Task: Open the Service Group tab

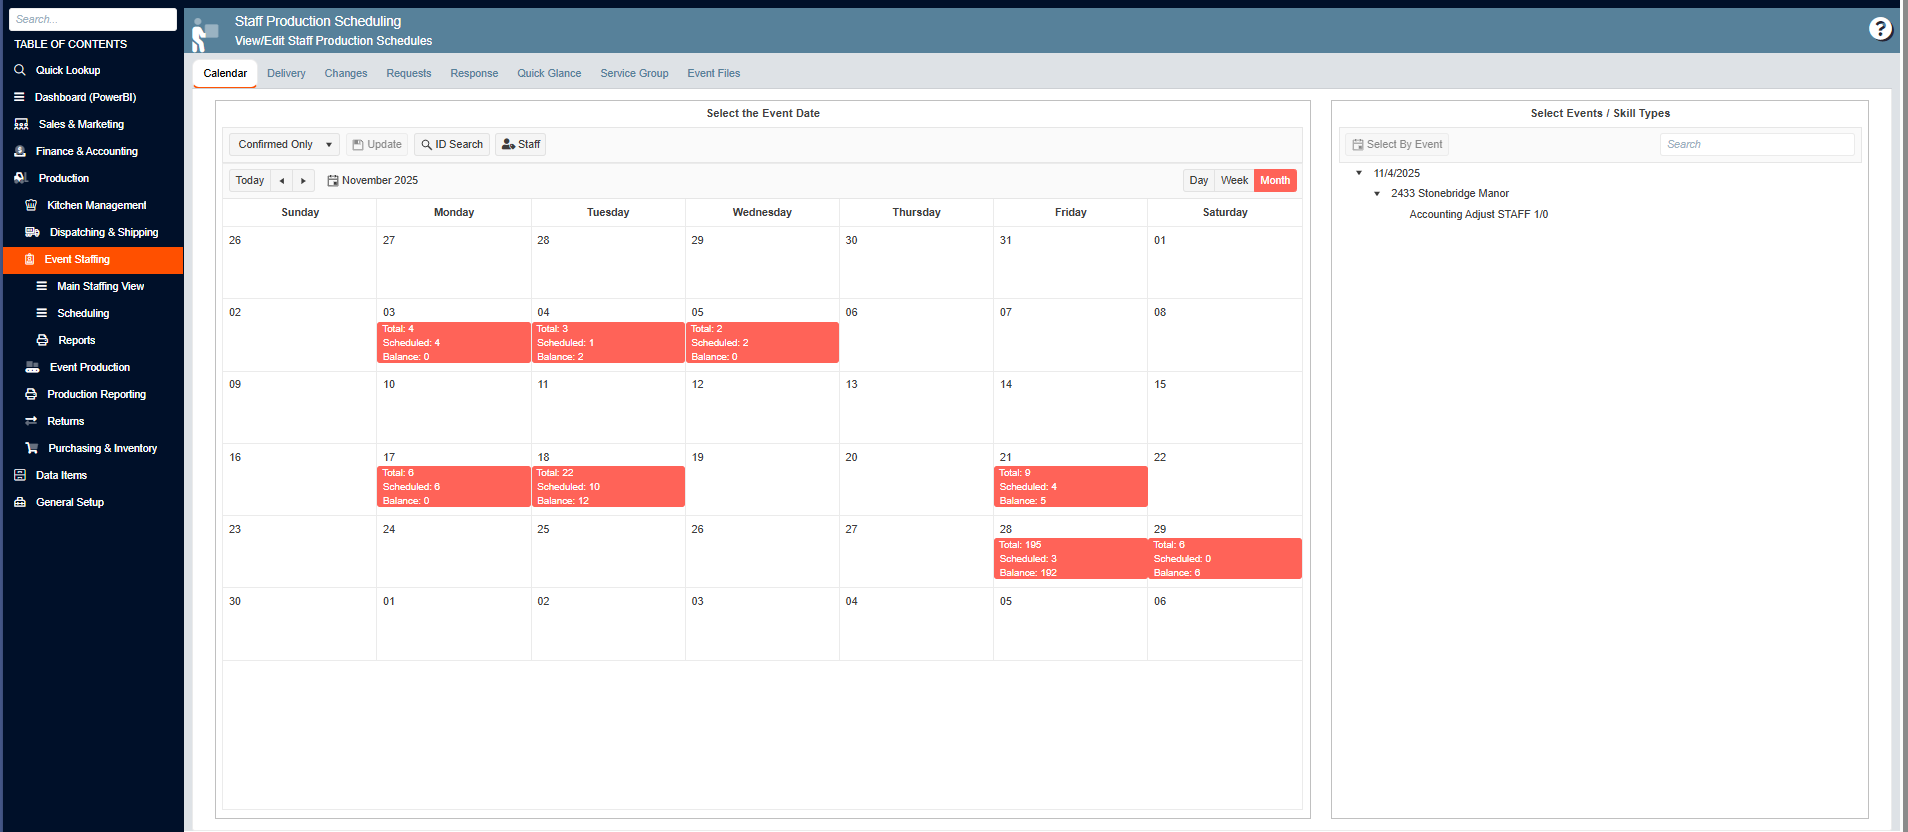Action: tap(634, 73)
